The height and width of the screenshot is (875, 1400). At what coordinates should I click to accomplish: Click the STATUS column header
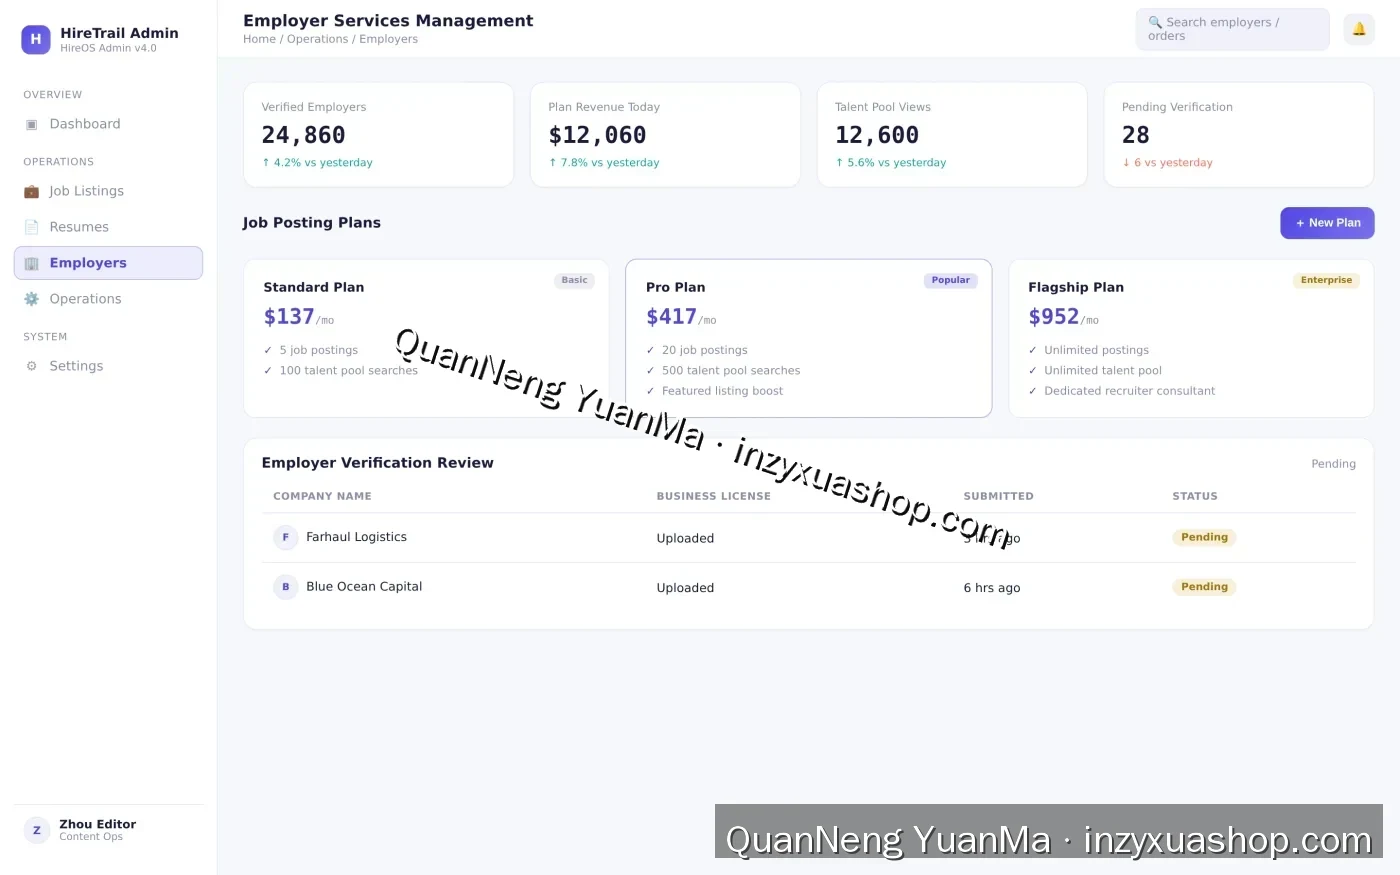pos(1195,496)
